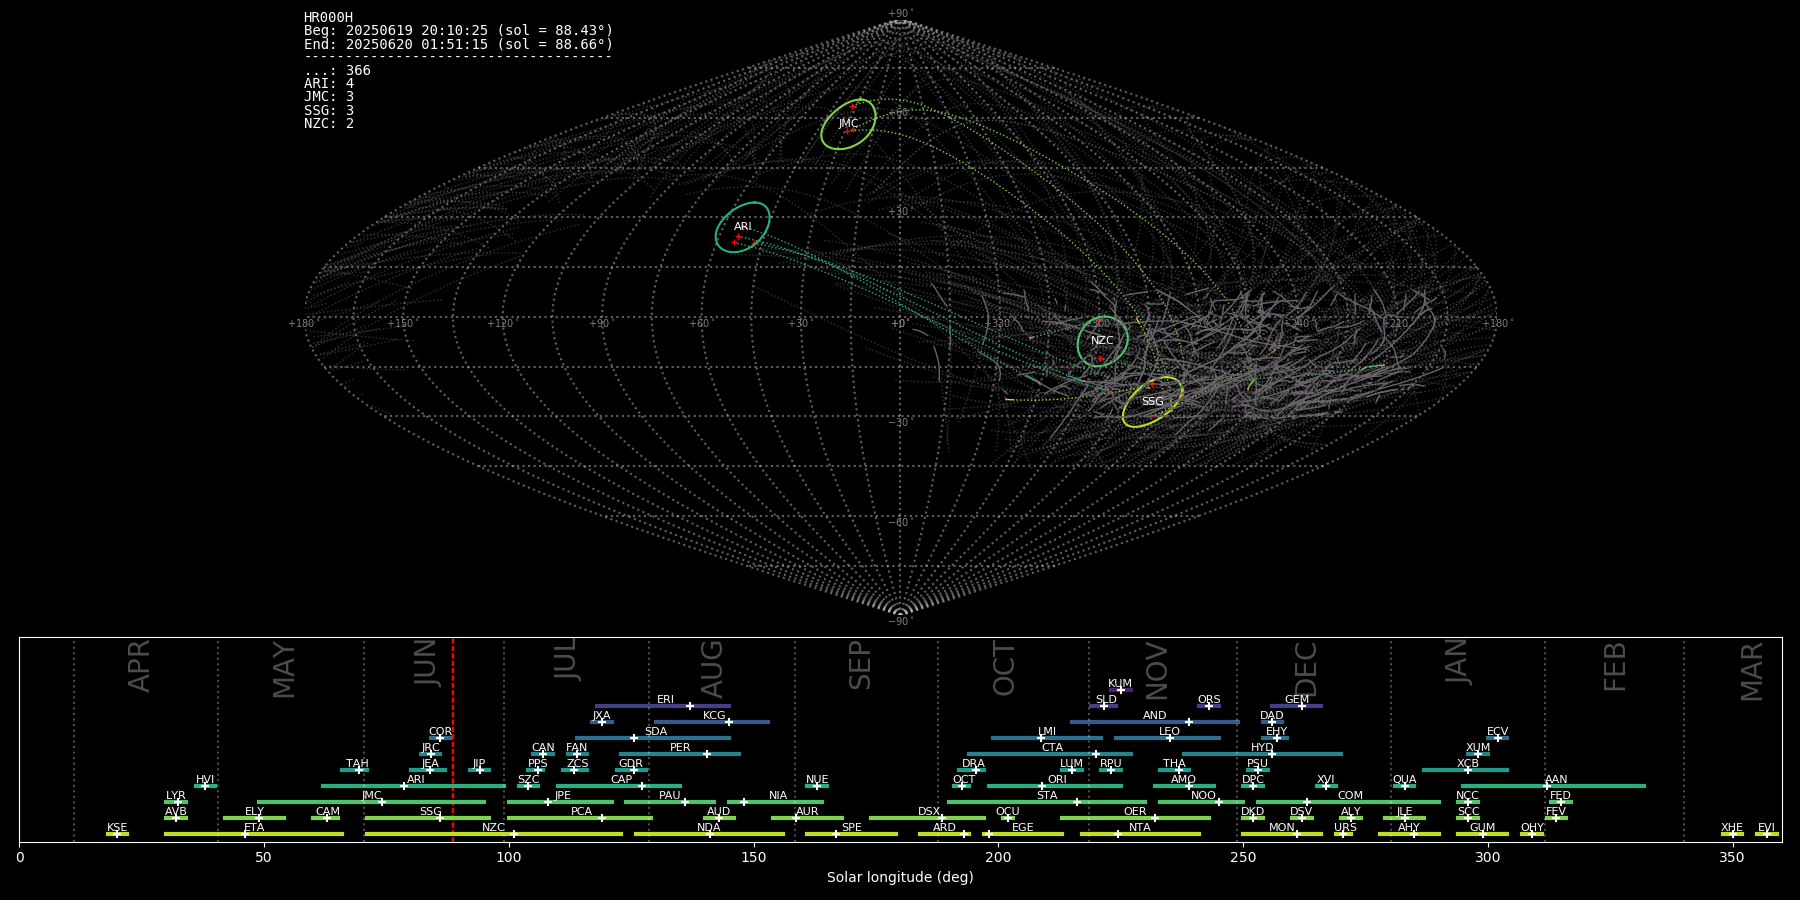Click the KCG shower bar in timeline

pyautogui.click(x=712, y=722)
